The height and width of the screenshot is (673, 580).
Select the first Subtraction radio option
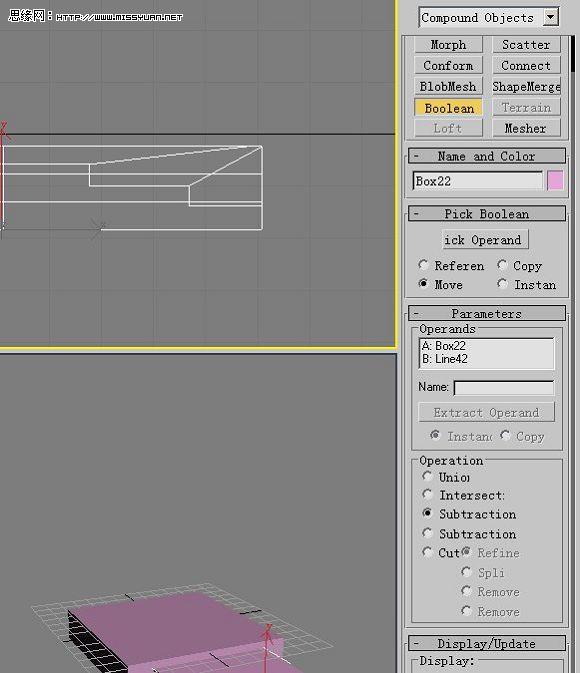click(x=469, y=514)
